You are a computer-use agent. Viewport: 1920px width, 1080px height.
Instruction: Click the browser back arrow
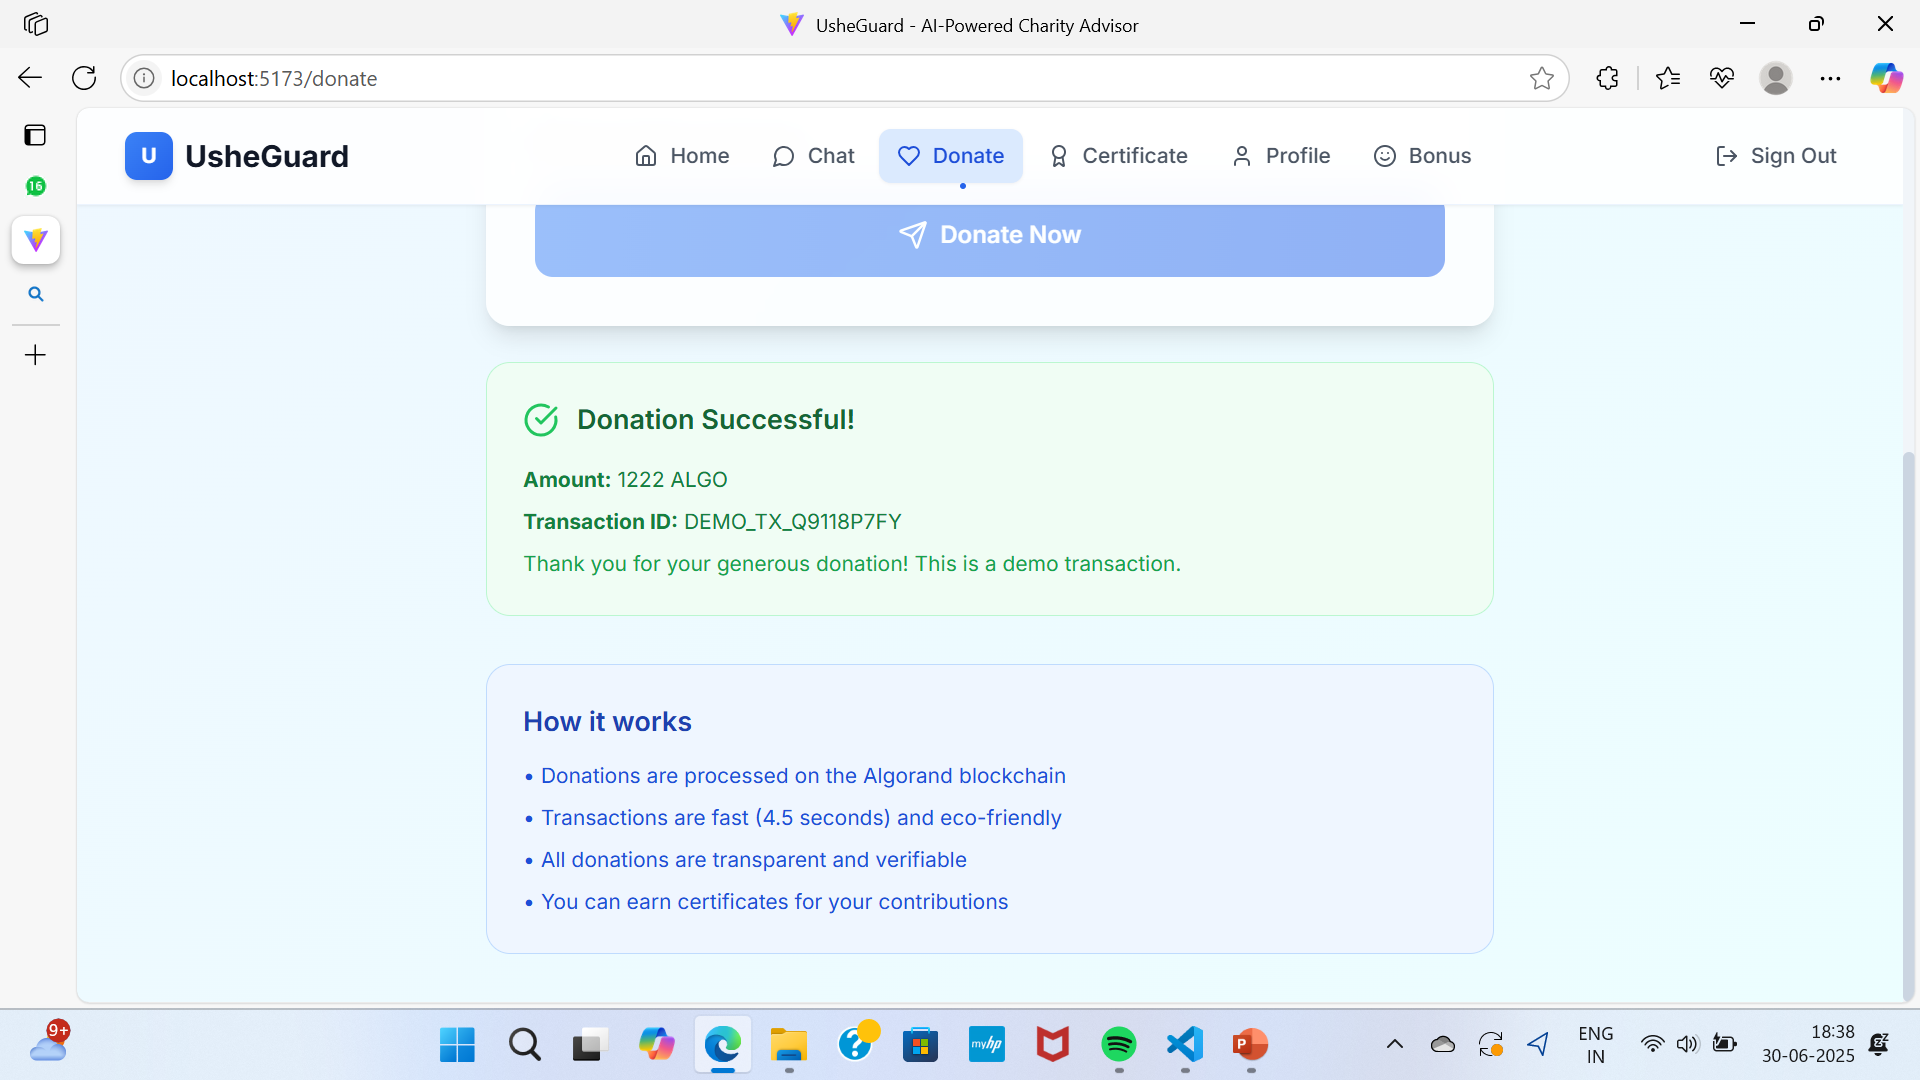30,78
